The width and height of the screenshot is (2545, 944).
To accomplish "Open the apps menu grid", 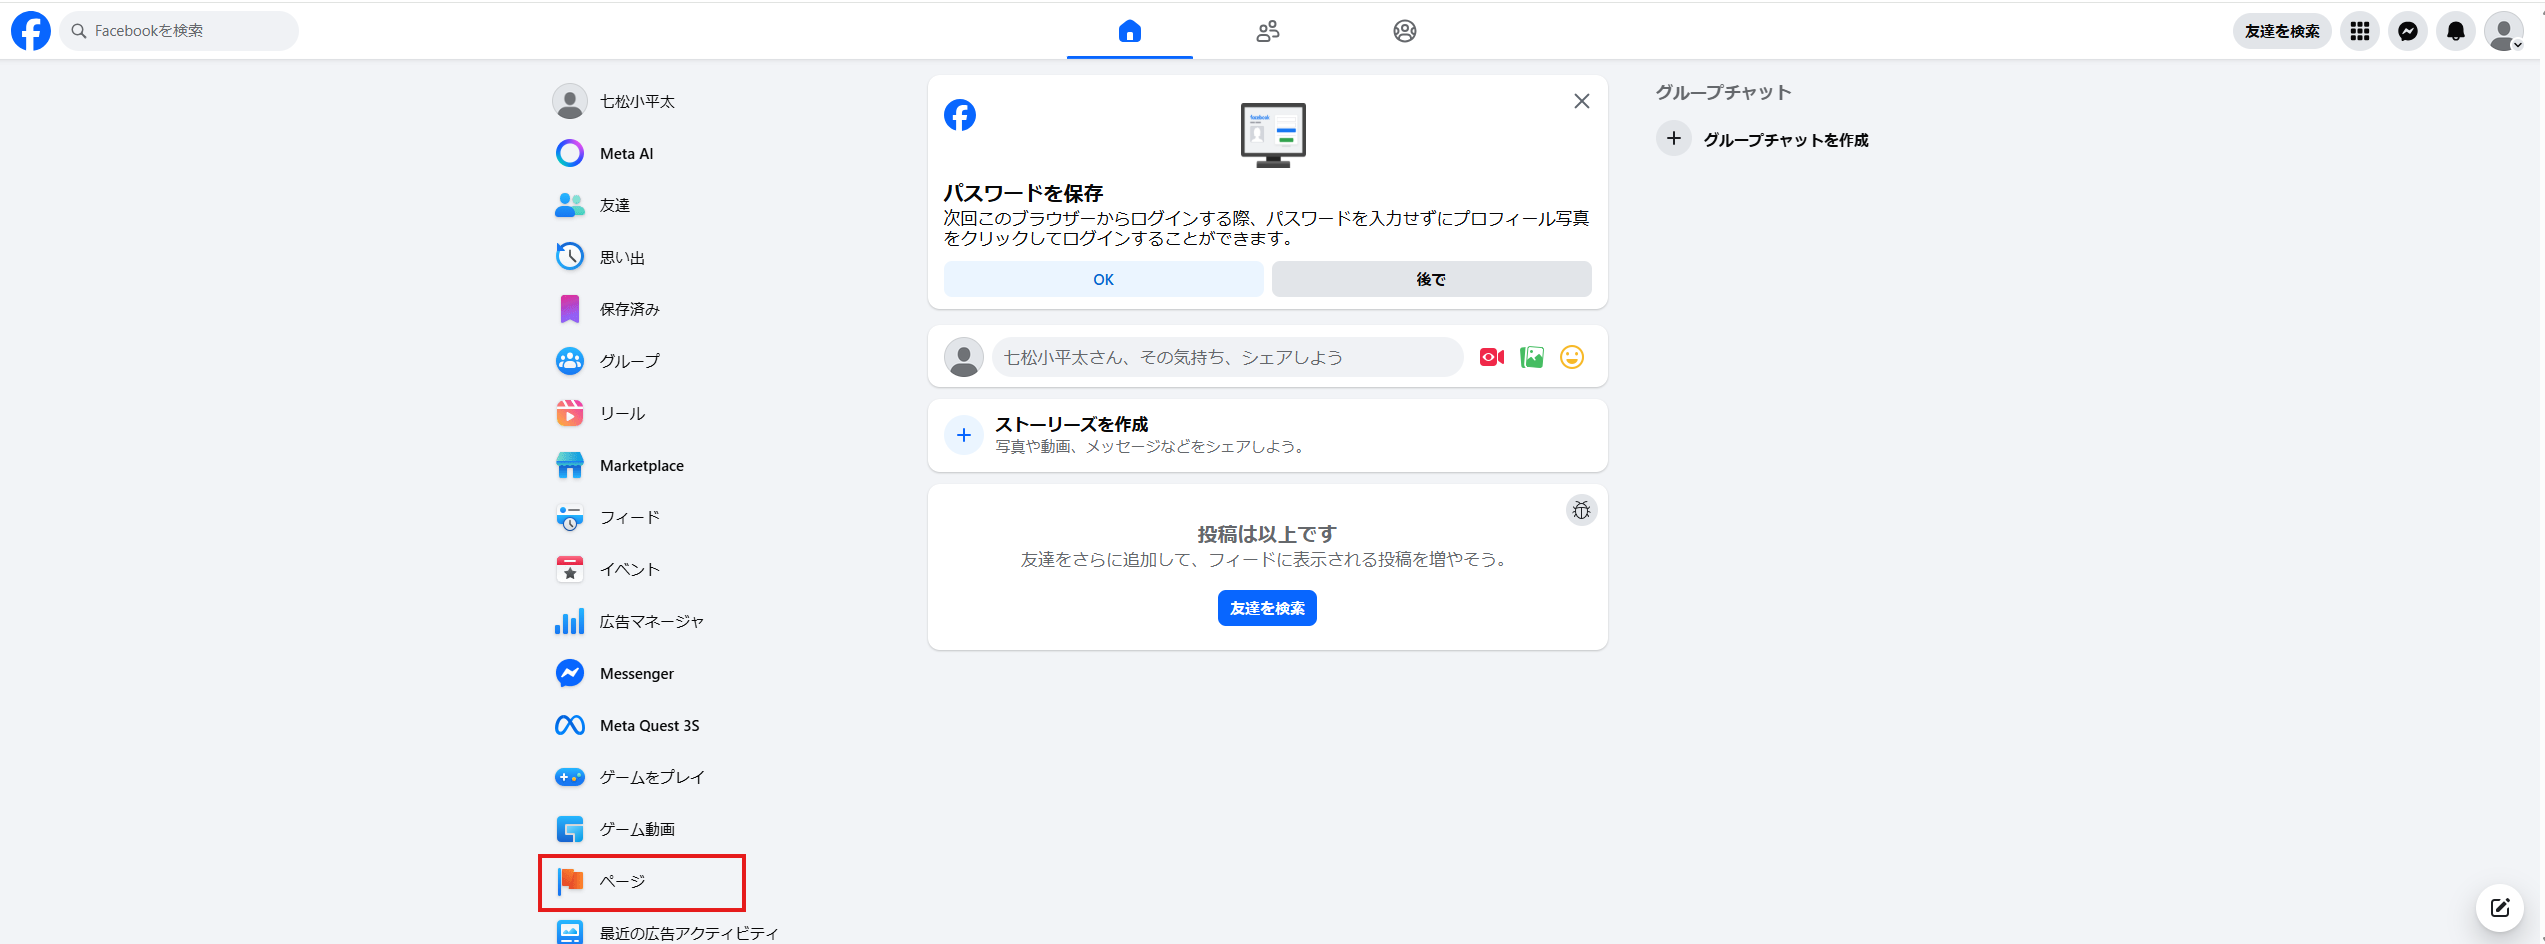I will (x=2359, y=31).
